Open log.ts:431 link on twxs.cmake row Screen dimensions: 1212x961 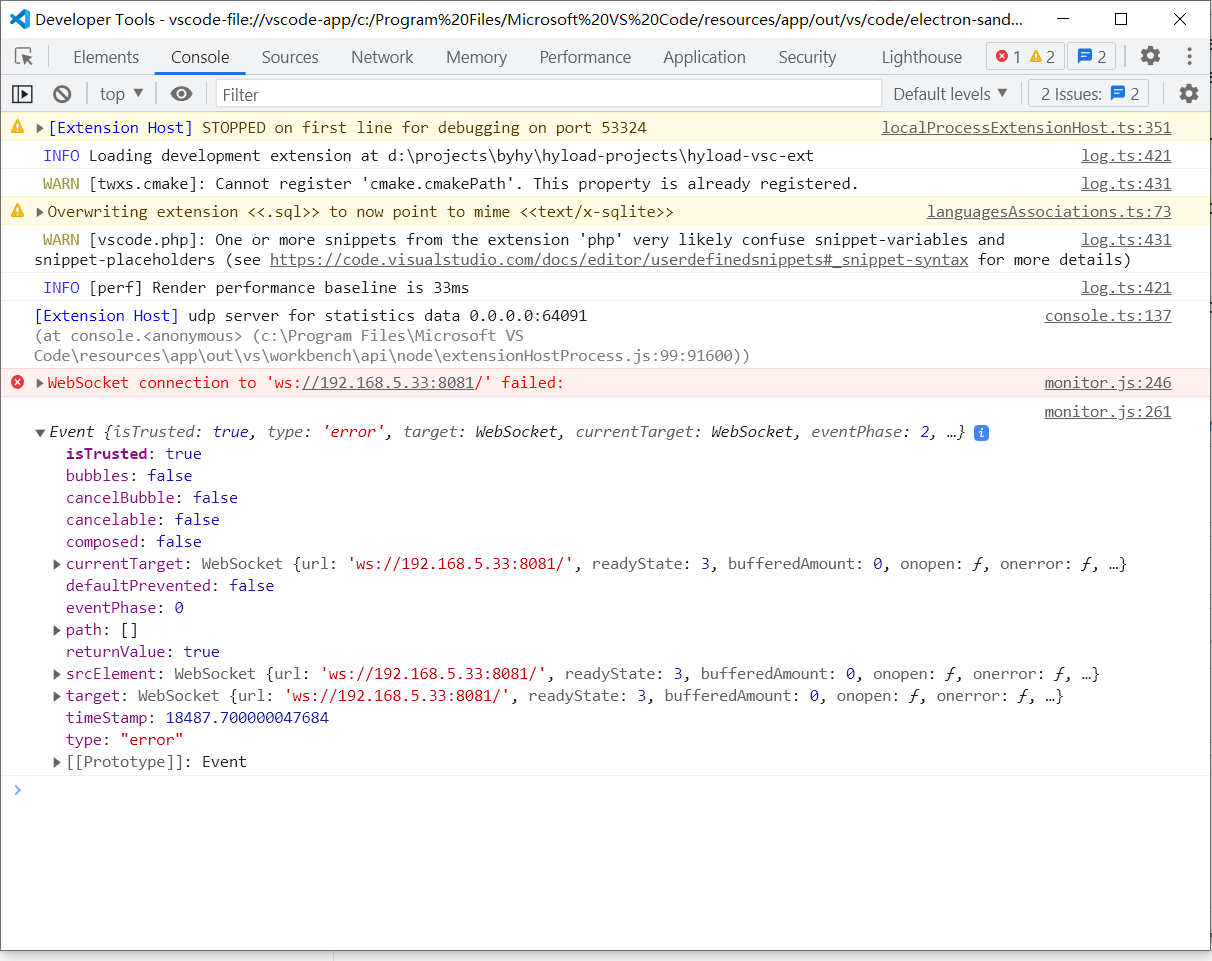1126,184
